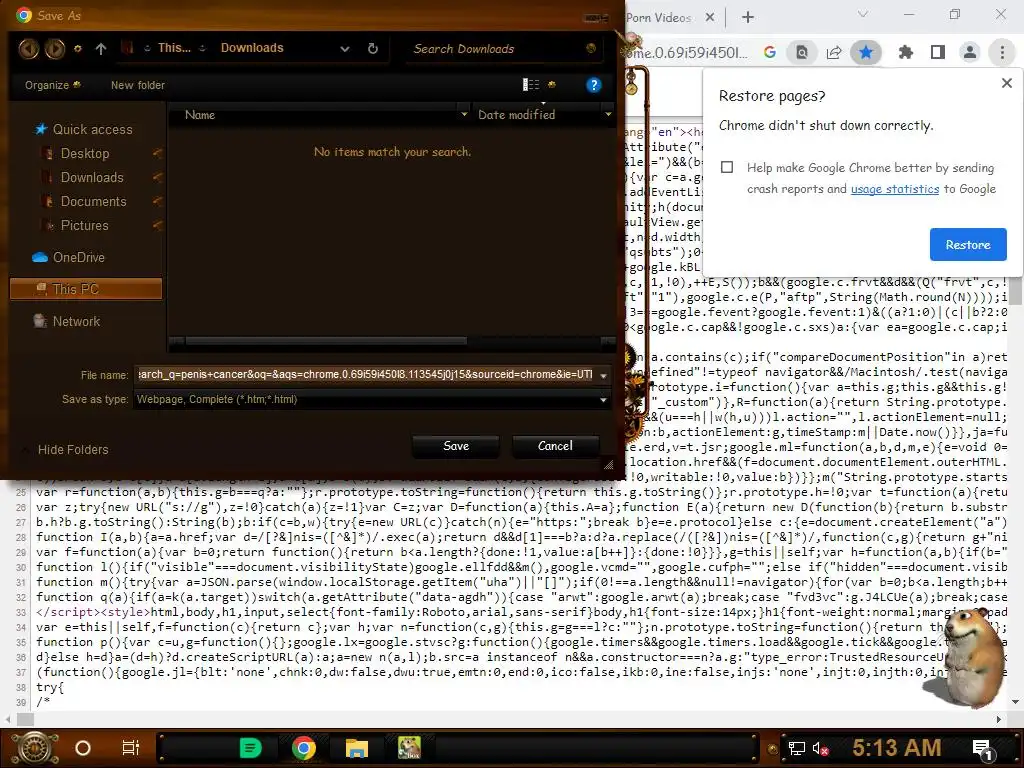Open the Name column filter dropdown

click(x=464, y=114)
